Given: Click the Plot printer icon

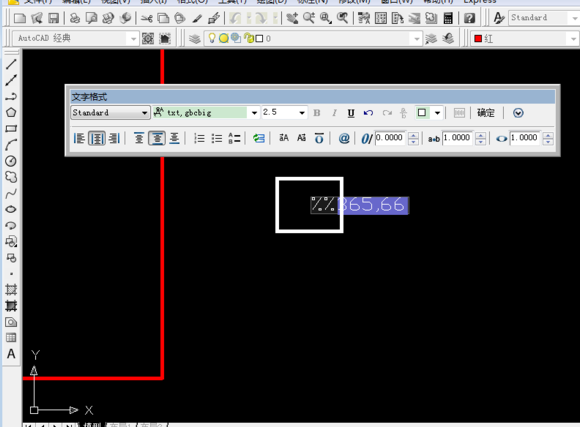Looking at the screenshot, I should [x=75, y=18].
